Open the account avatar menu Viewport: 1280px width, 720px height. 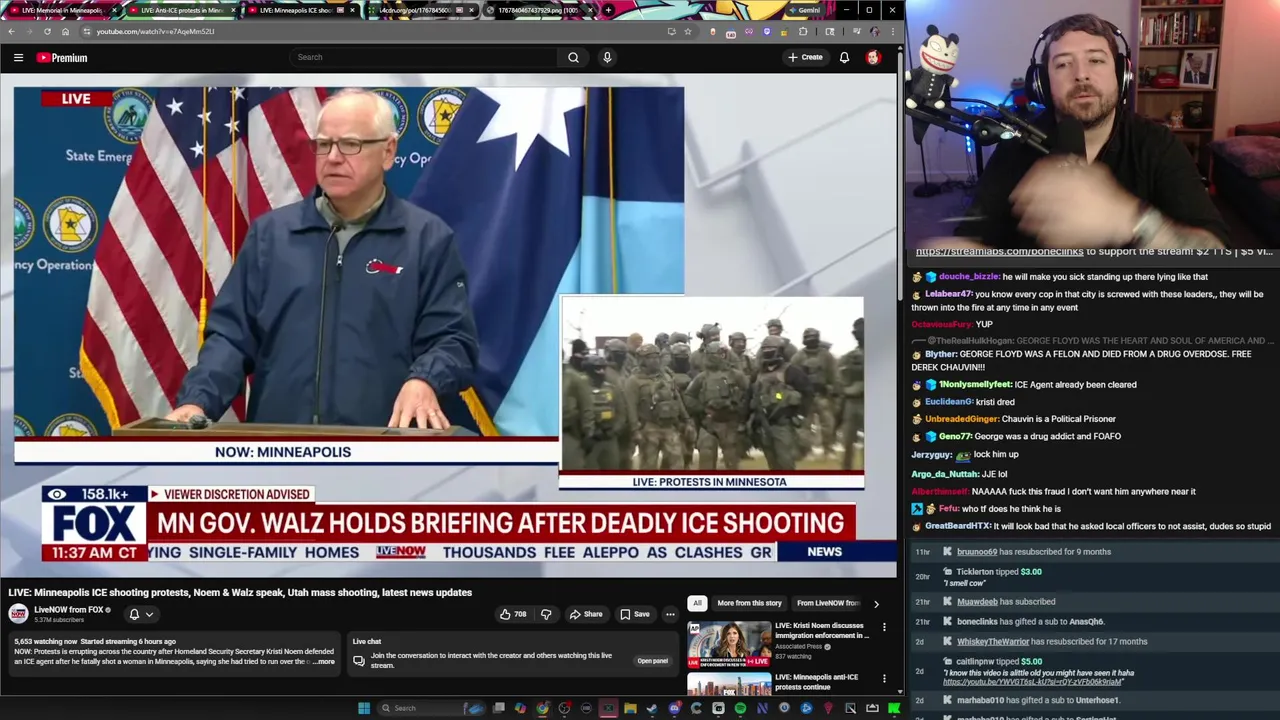pos(873,57)
